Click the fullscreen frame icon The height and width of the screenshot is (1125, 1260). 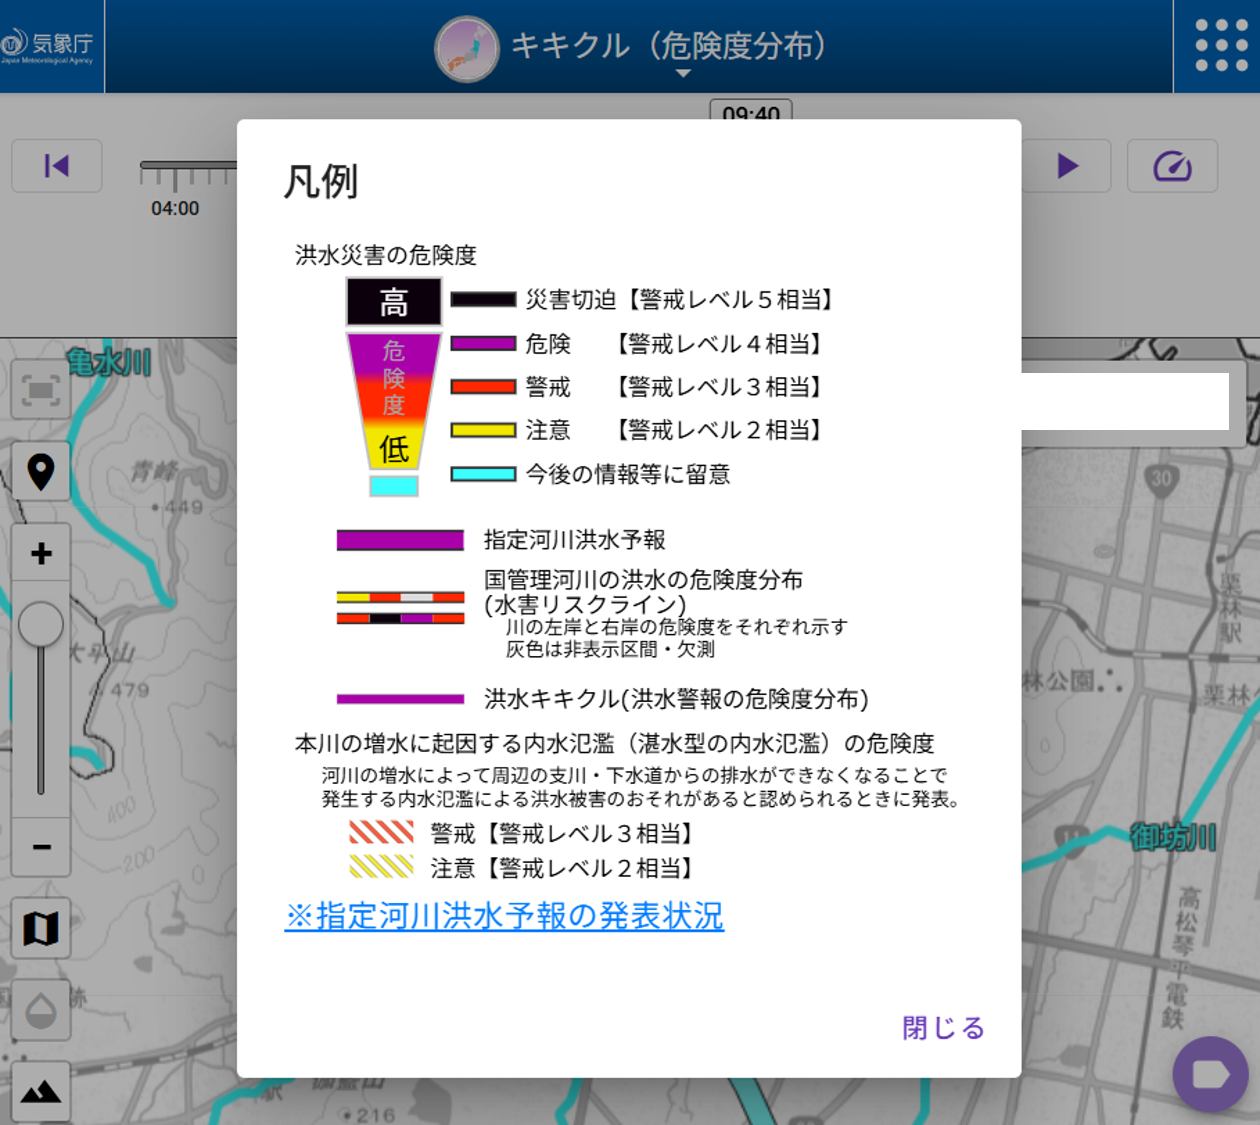click(41, 390)
